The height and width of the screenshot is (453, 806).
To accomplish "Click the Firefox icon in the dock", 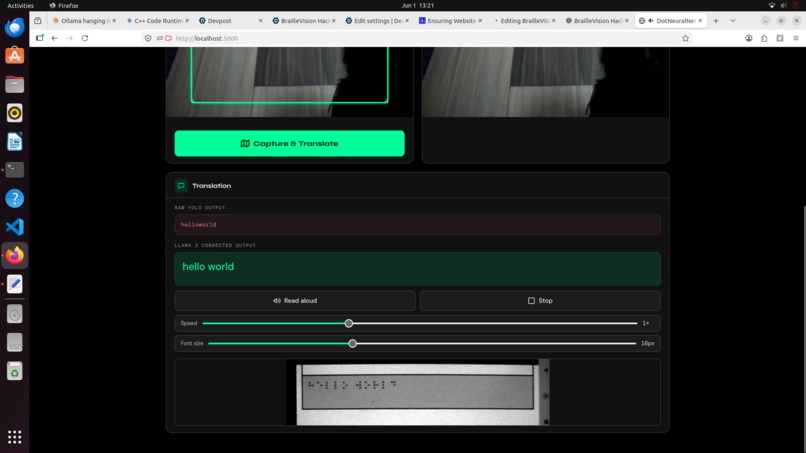I will click(14, 256).
